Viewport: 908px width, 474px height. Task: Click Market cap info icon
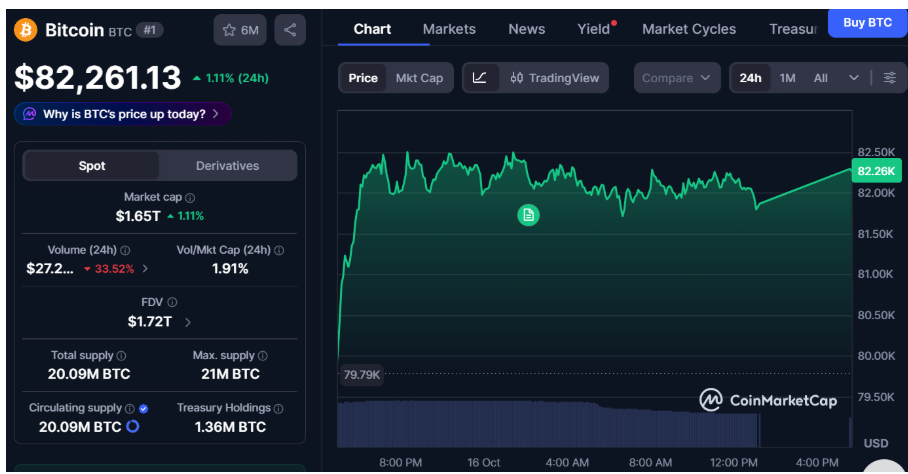pos(190,198)
